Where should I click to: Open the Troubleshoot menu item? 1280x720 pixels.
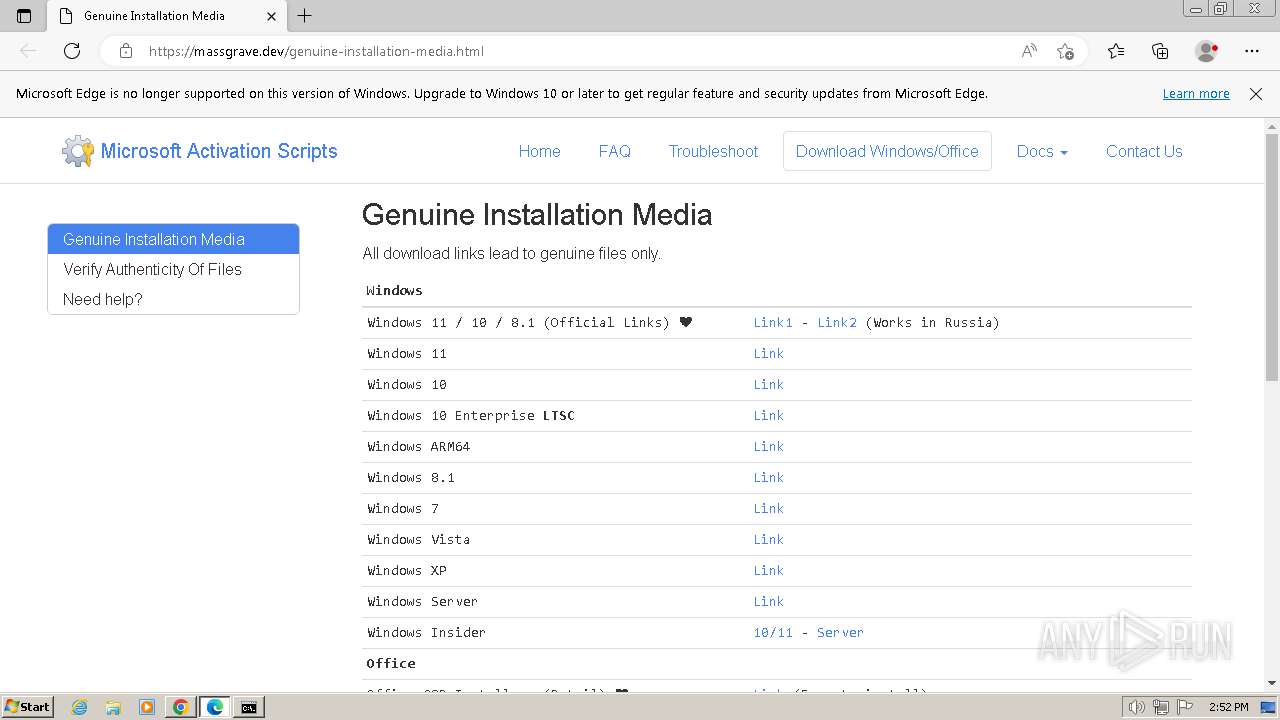713,151
